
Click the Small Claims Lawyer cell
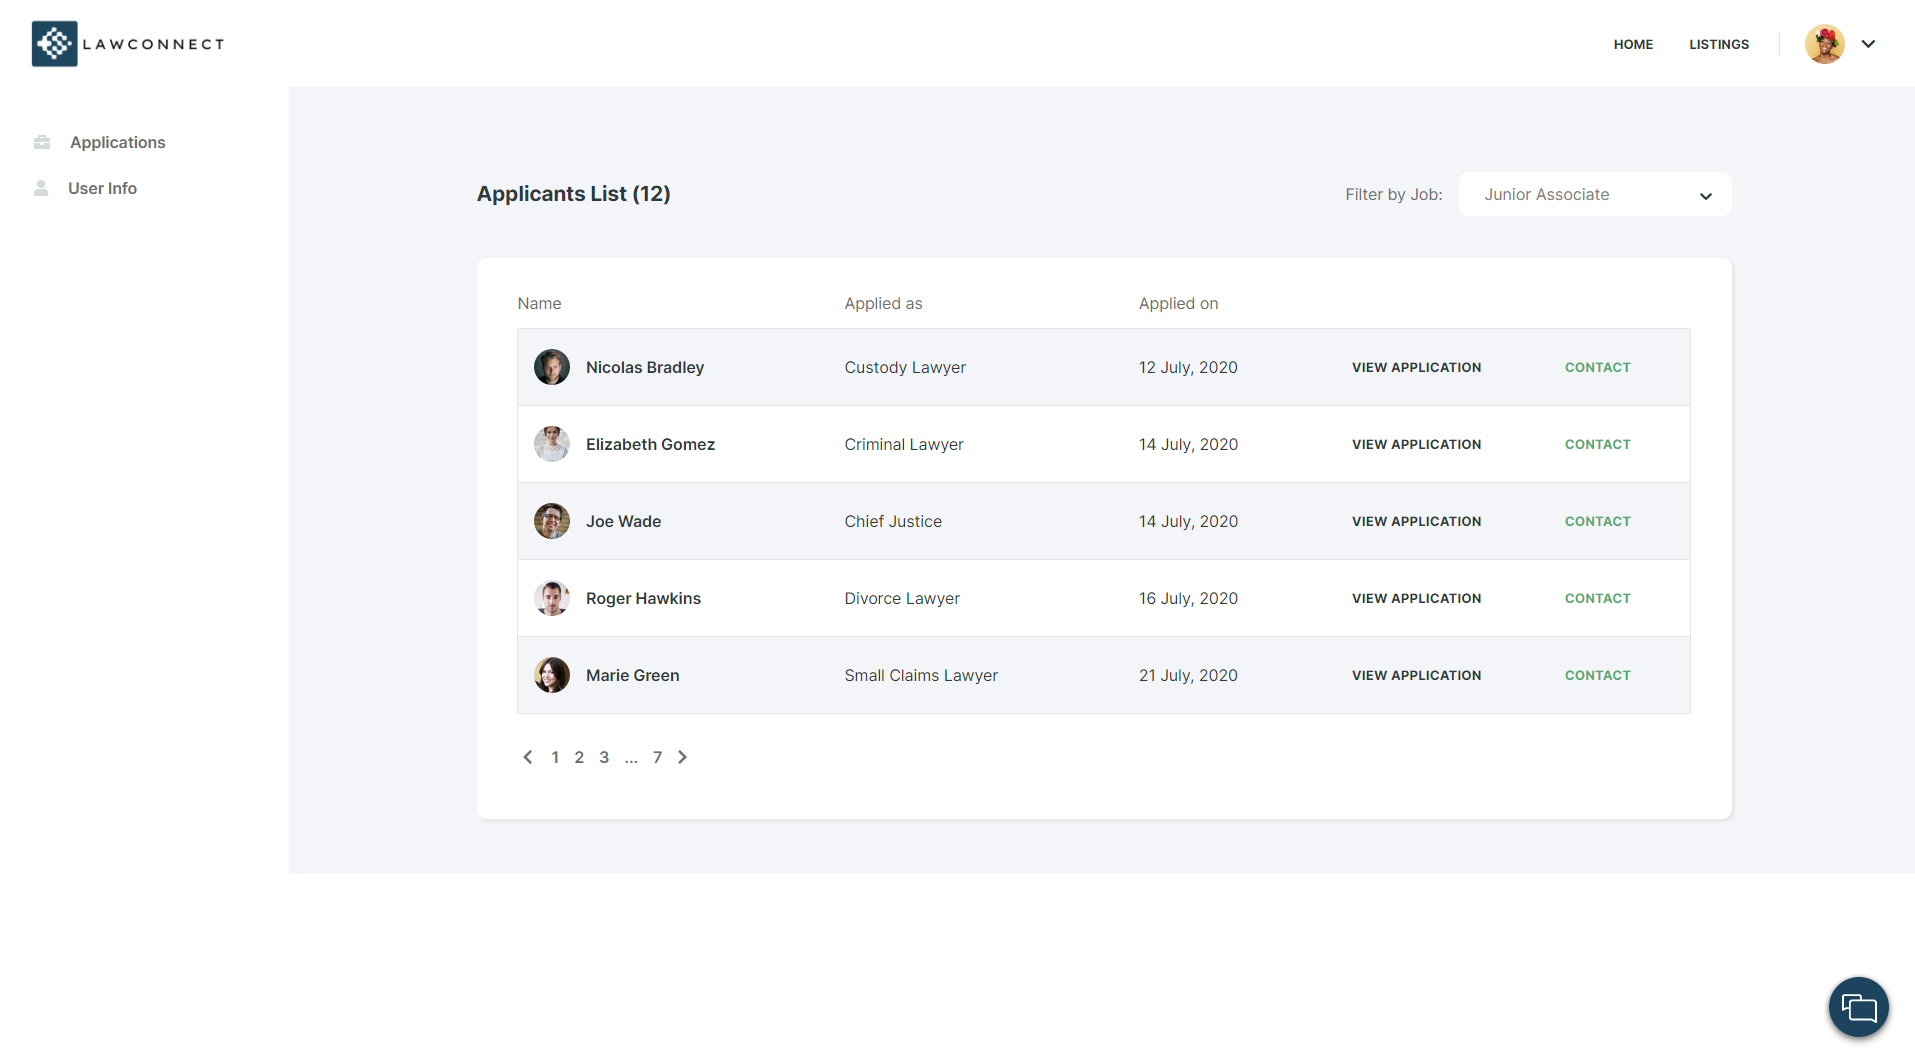click(x=921, y=675)
